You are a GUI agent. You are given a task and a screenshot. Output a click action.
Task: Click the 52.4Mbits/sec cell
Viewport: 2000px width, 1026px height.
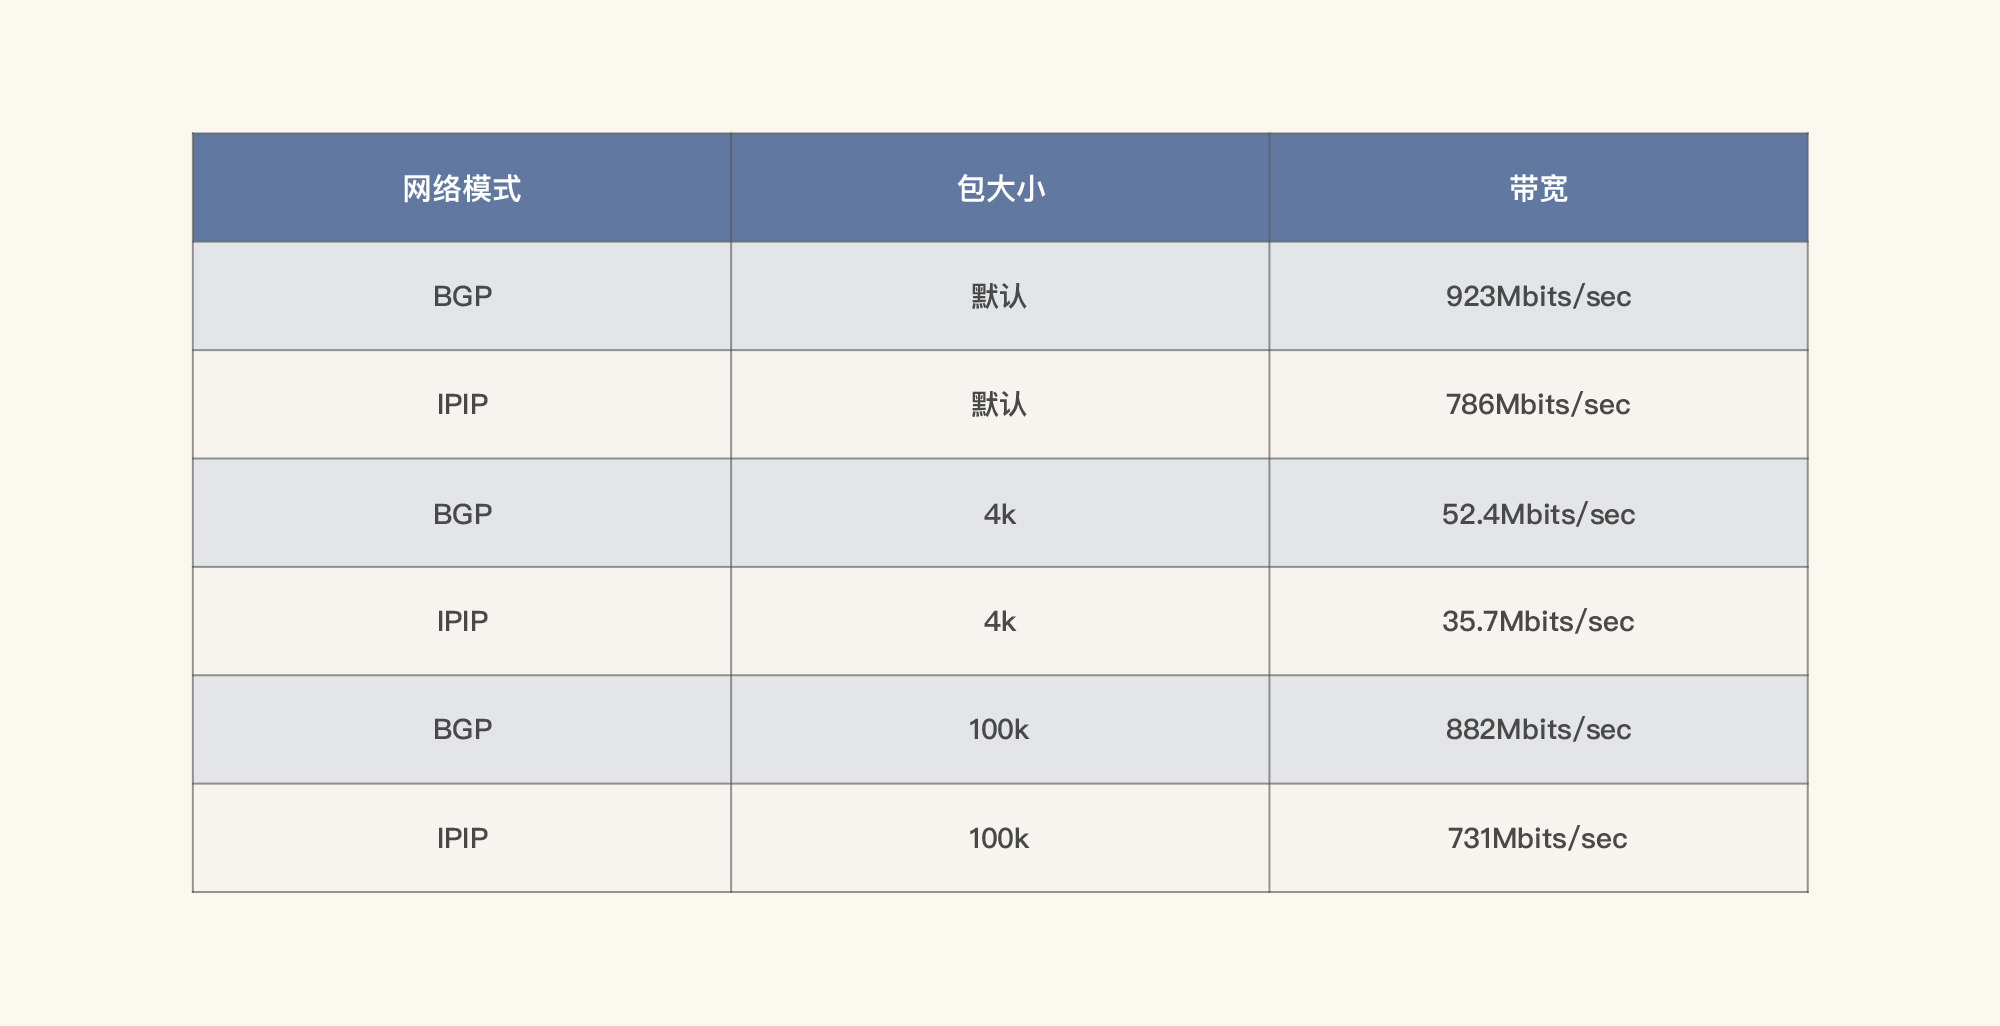(x=1538, y=514)
